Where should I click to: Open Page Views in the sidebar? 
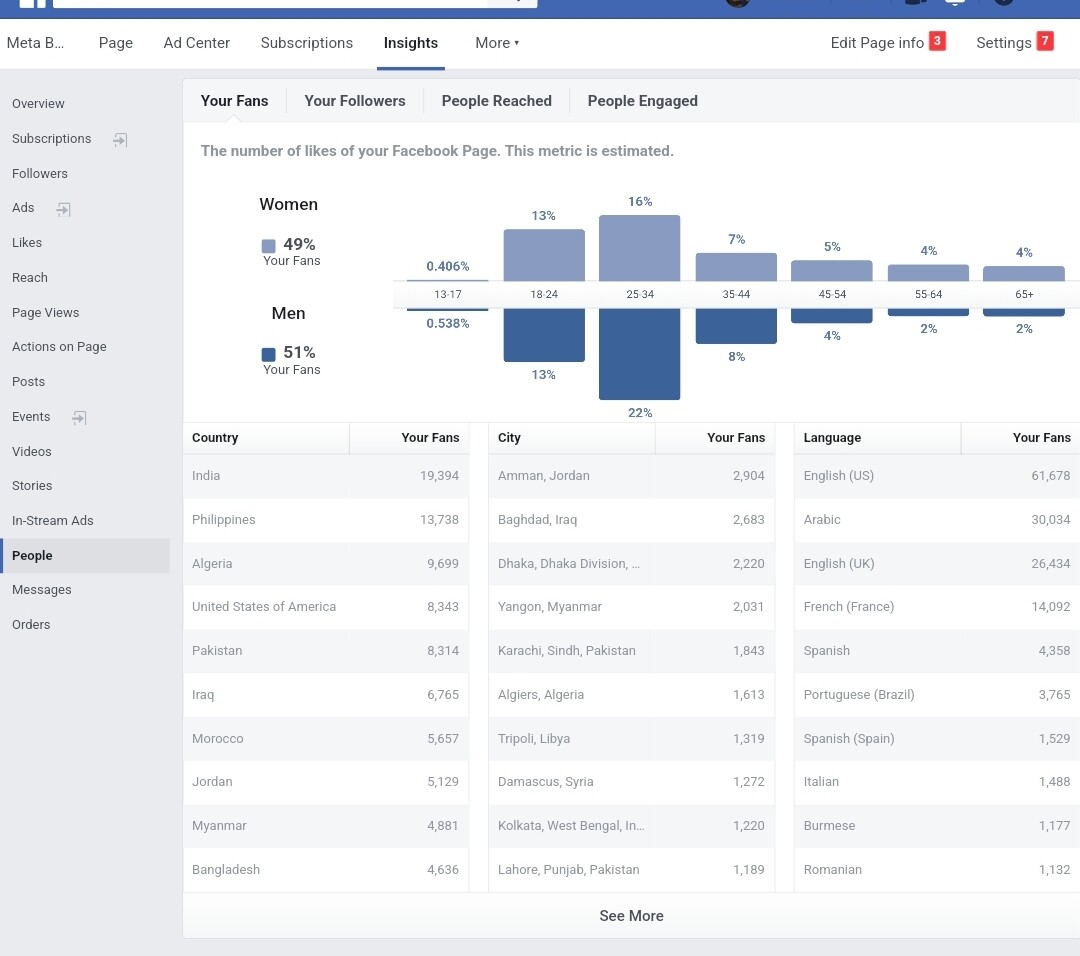tap(45, 313)
